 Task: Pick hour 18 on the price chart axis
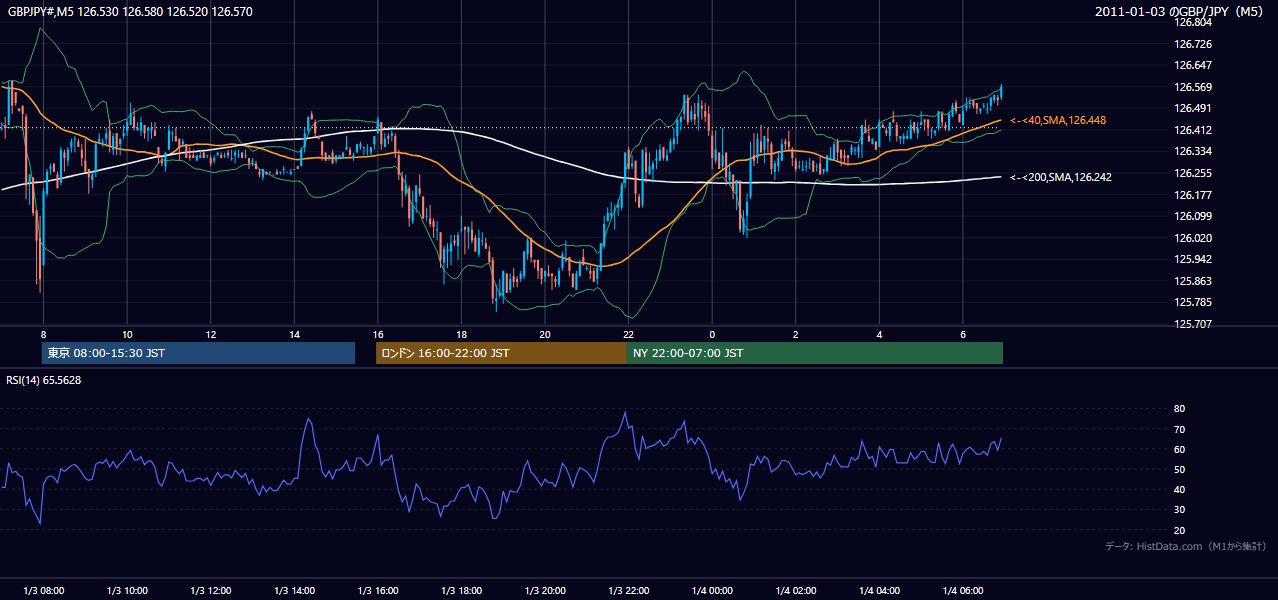[x=461, y=334]
